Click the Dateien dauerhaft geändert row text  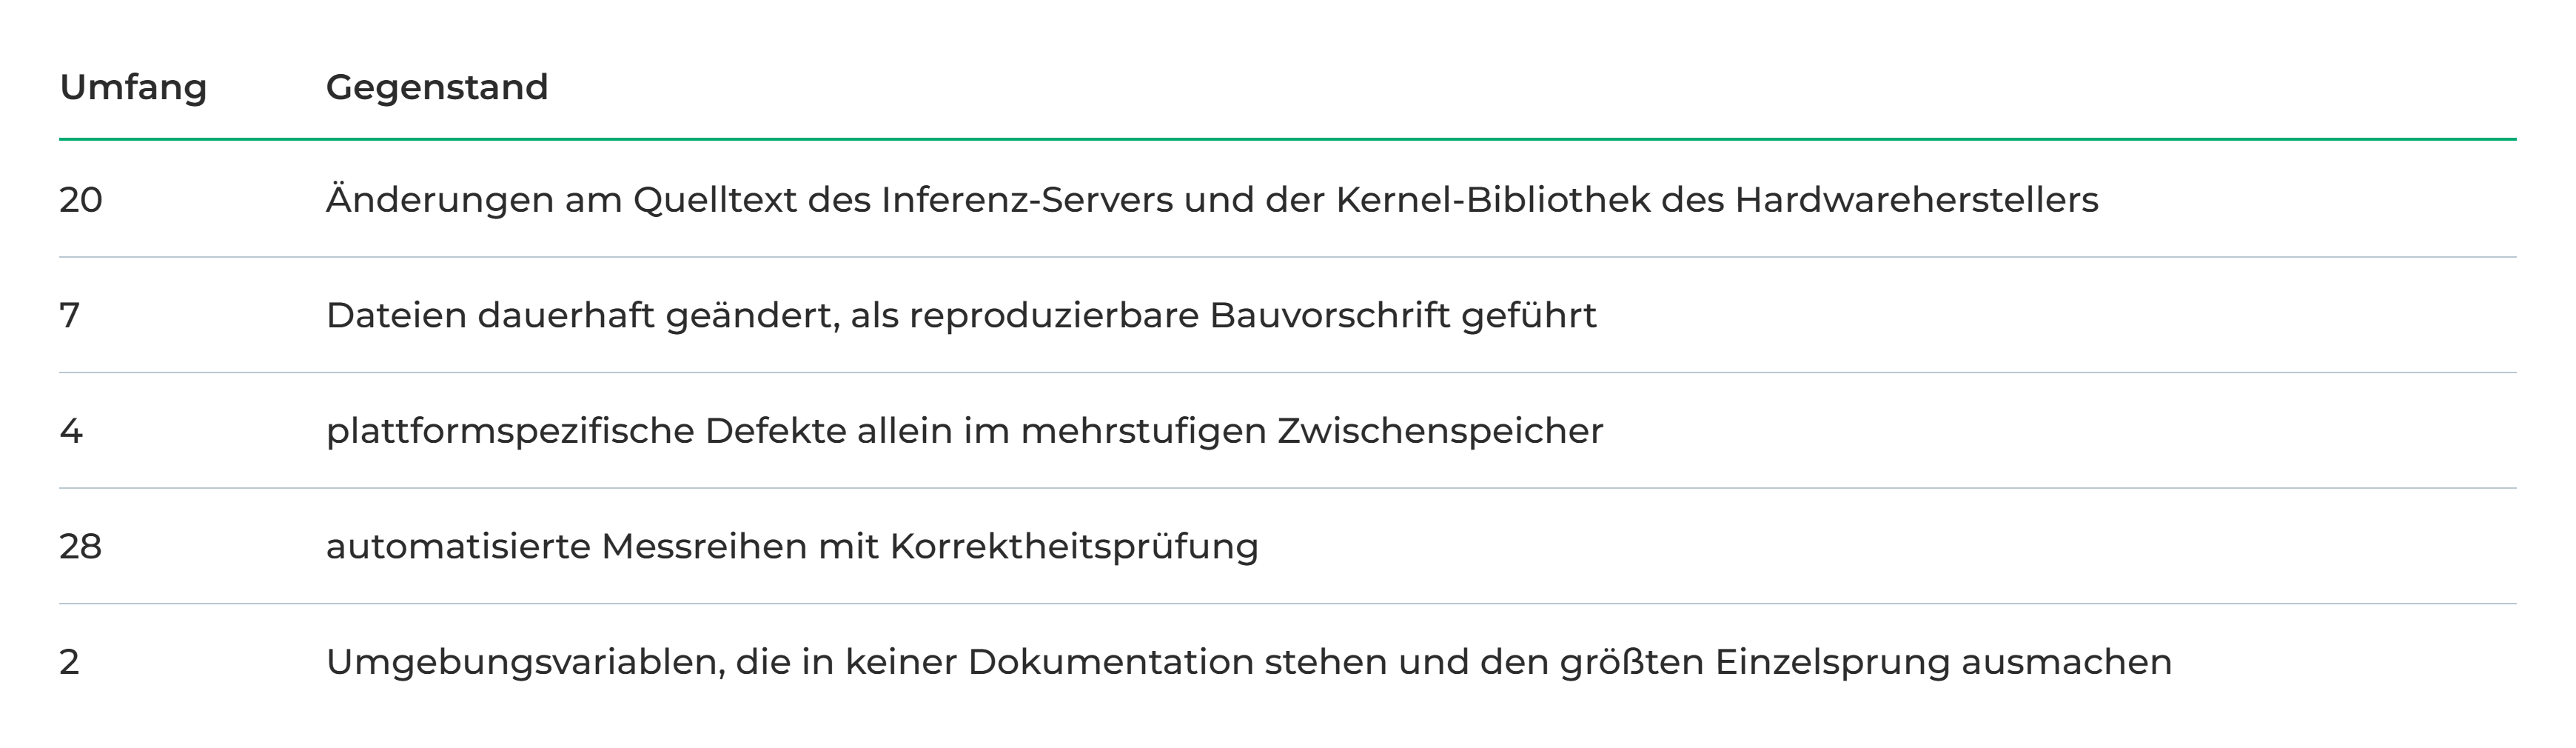961,315
